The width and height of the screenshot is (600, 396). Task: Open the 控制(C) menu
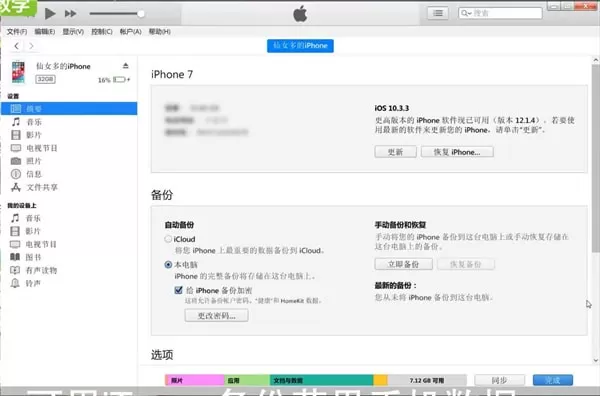click(x=102, y=31)
